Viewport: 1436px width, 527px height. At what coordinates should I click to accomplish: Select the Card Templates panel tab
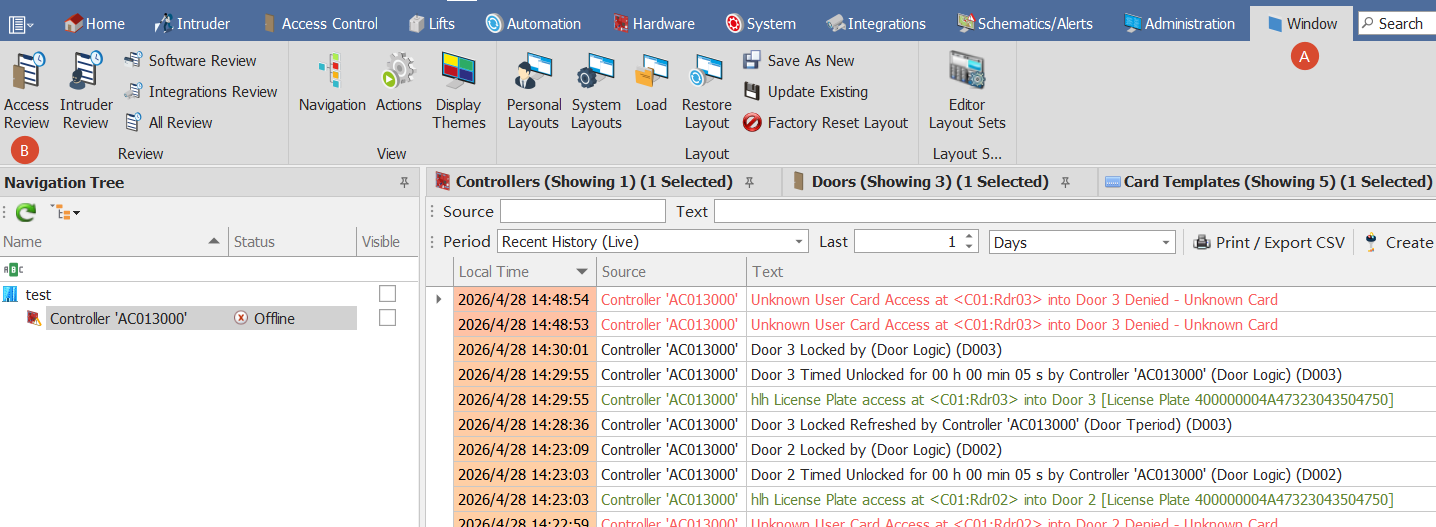1270,182
